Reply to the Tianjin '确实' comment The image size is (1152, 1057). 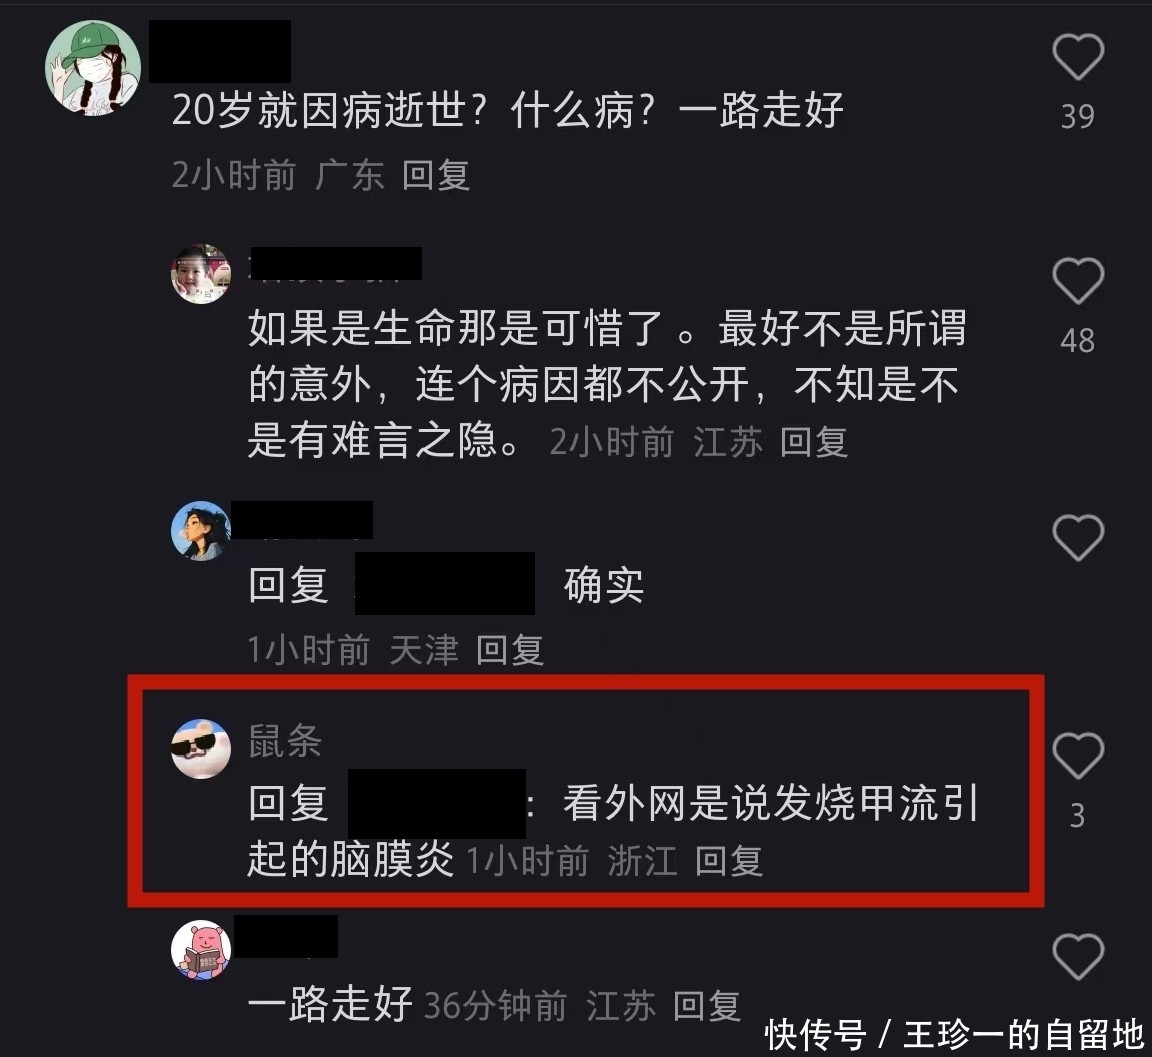tap(510, 650)
